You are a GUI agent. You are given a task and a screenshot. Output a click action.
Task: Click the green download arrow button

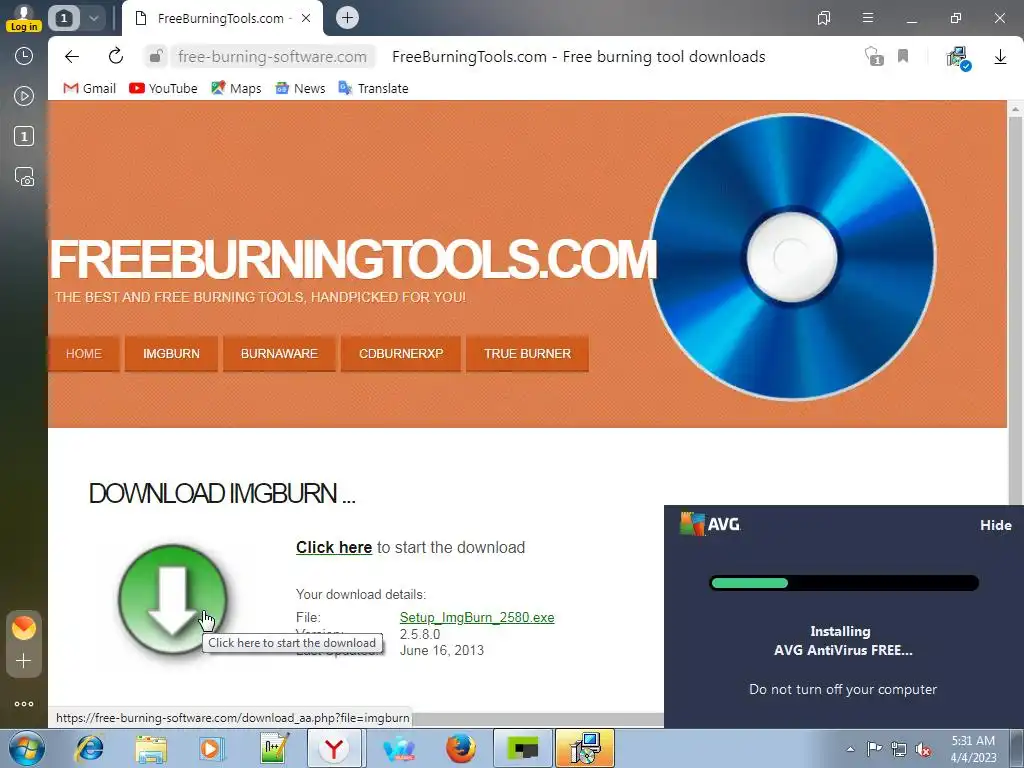[x=172, y=599]
